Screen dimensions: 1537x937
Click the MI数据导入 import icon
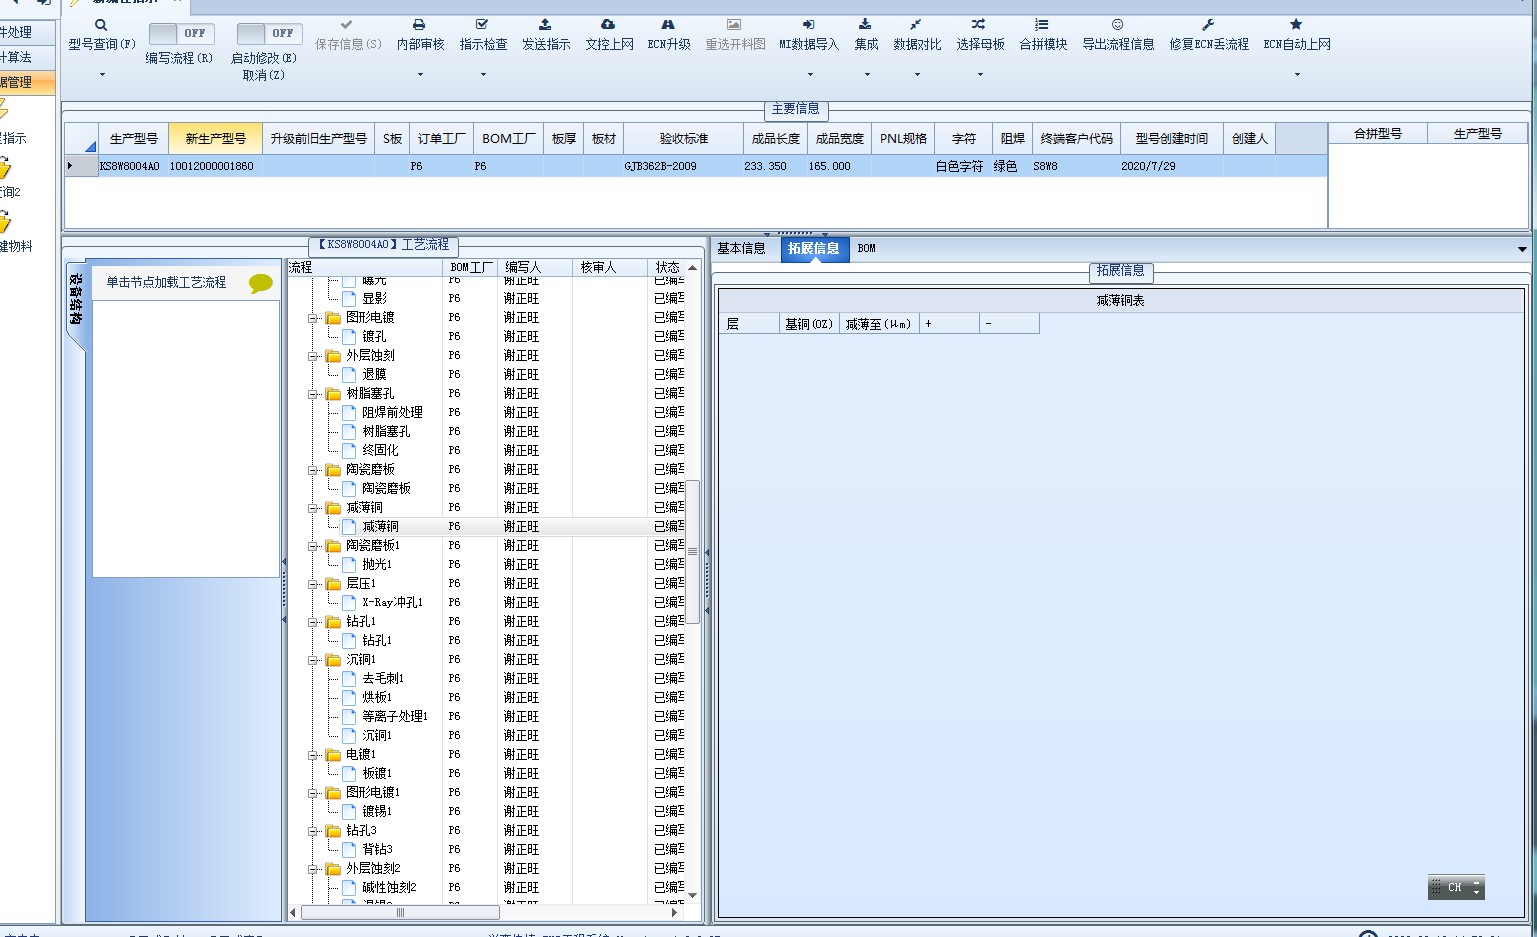(x=808, y=24)
